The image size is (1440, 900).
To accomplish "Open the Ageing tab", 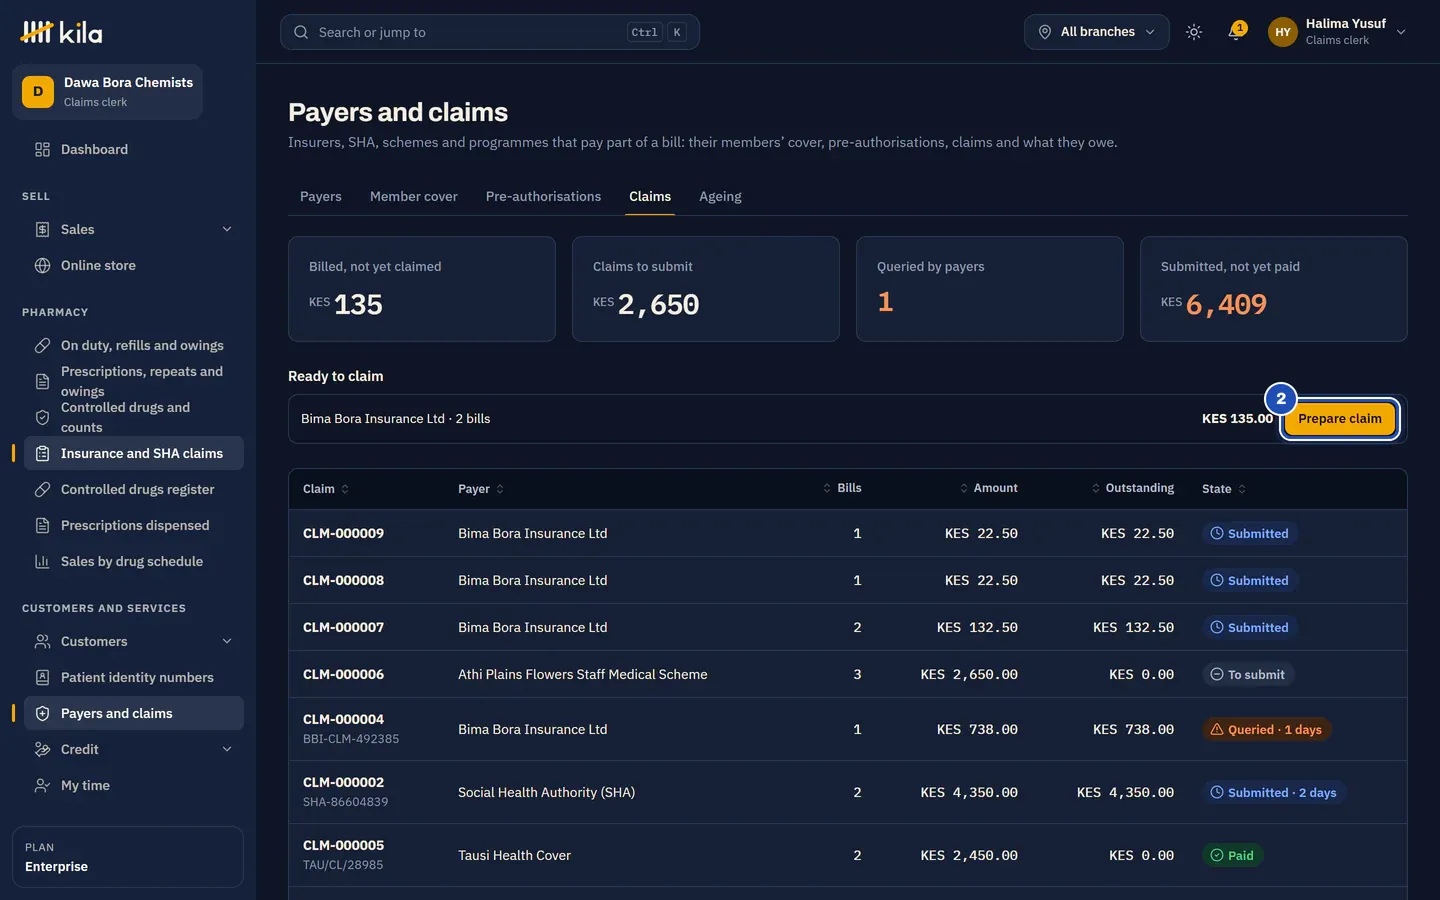I will (x=720, y=196).
